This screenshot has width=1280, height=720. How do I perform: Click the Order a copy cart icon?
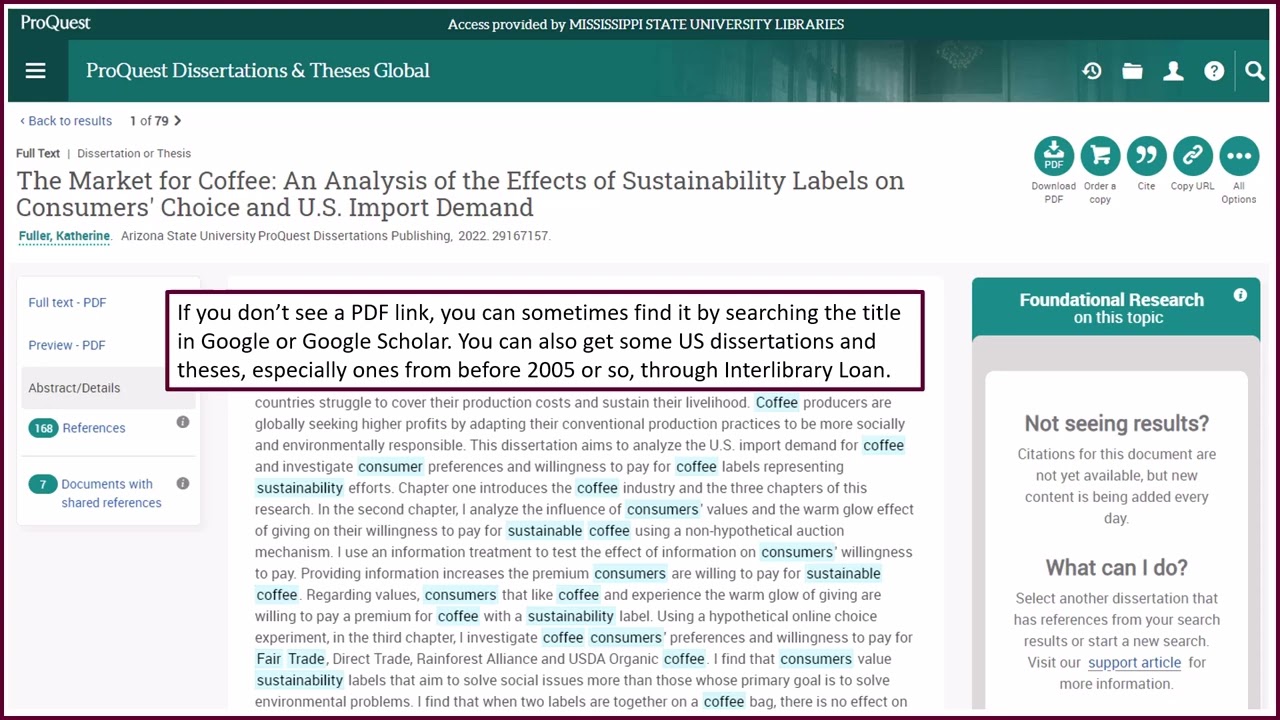click(1100, 156)
